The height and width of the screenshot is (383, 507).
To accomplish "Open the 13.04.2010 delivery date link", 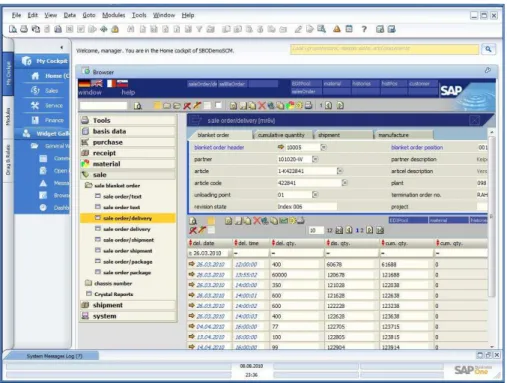I will tap(211, 337).
